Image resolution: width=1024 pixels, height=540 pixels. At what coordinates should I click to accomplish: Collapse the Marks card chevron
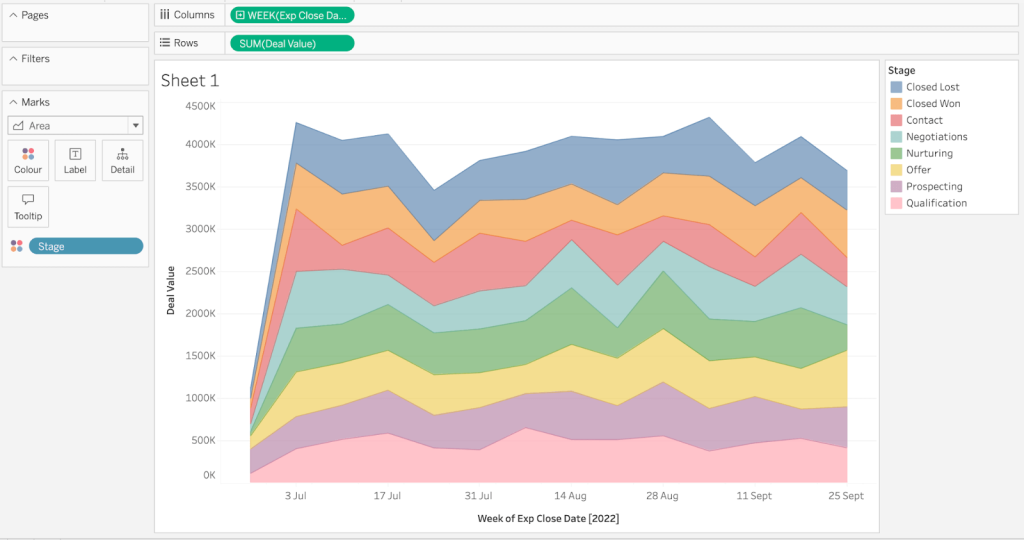pos(13,102)
